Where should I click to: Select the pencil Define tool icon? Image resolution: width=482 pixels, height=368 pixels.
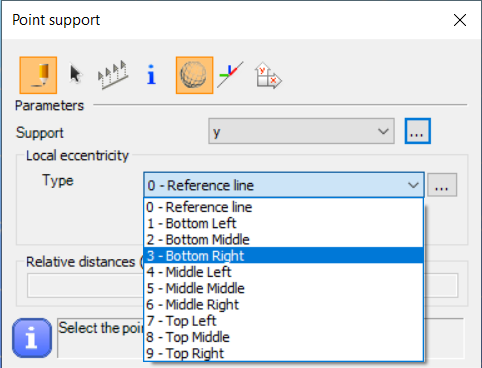38,75
